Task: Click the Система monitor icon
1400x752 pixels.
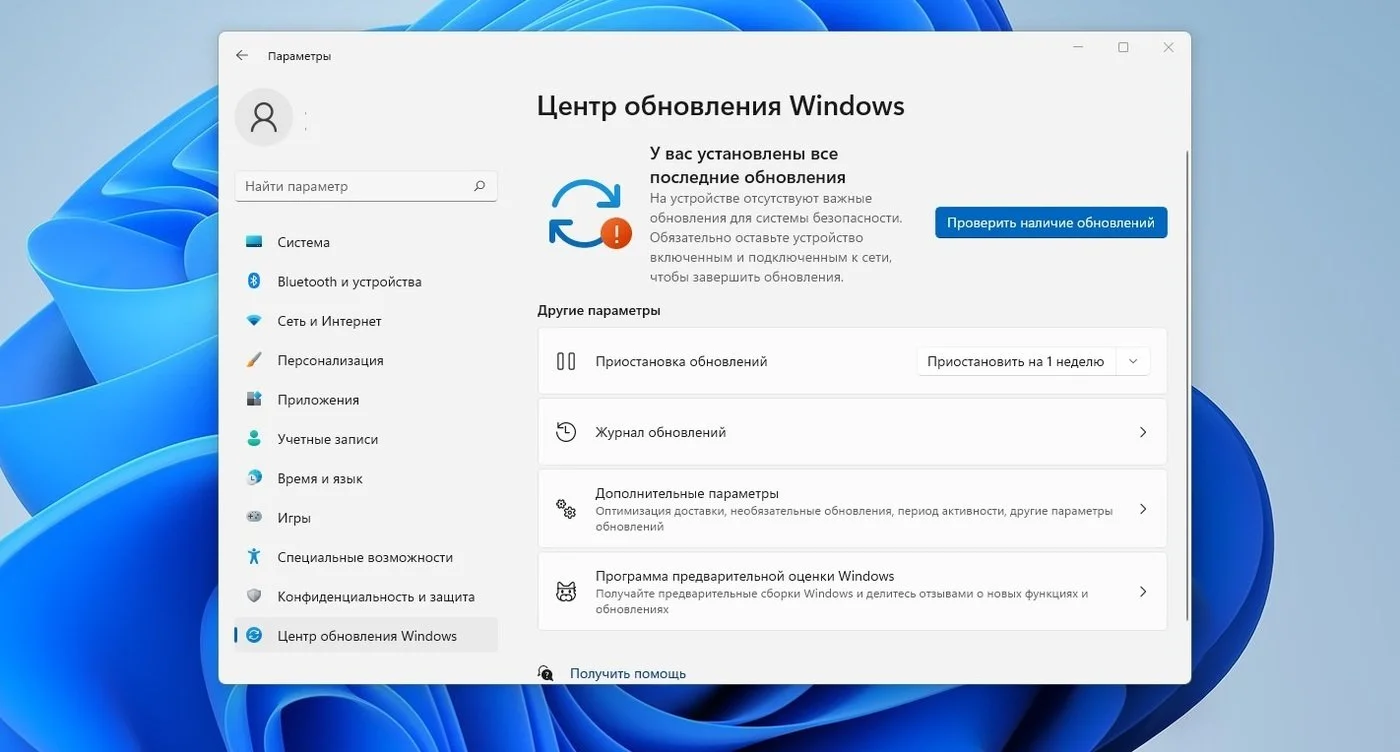Action: click(254, 242)
